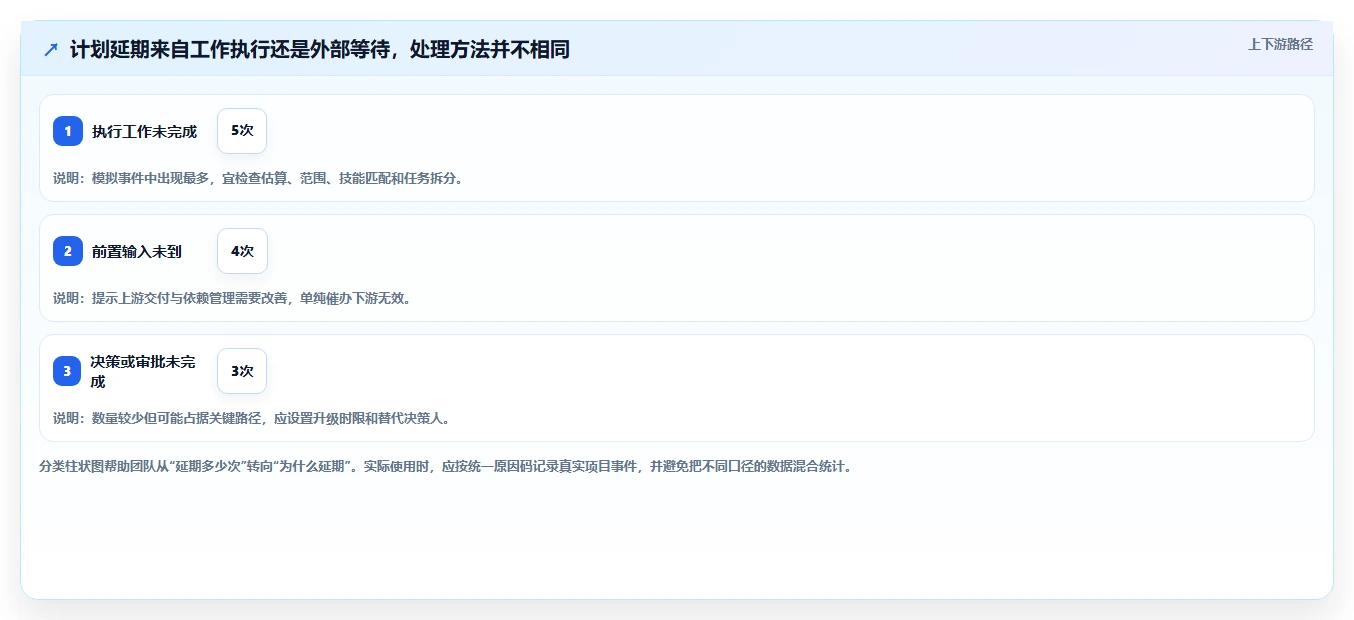
Task: Click the 4次 count chip
Action: click(x=242, y=251)
